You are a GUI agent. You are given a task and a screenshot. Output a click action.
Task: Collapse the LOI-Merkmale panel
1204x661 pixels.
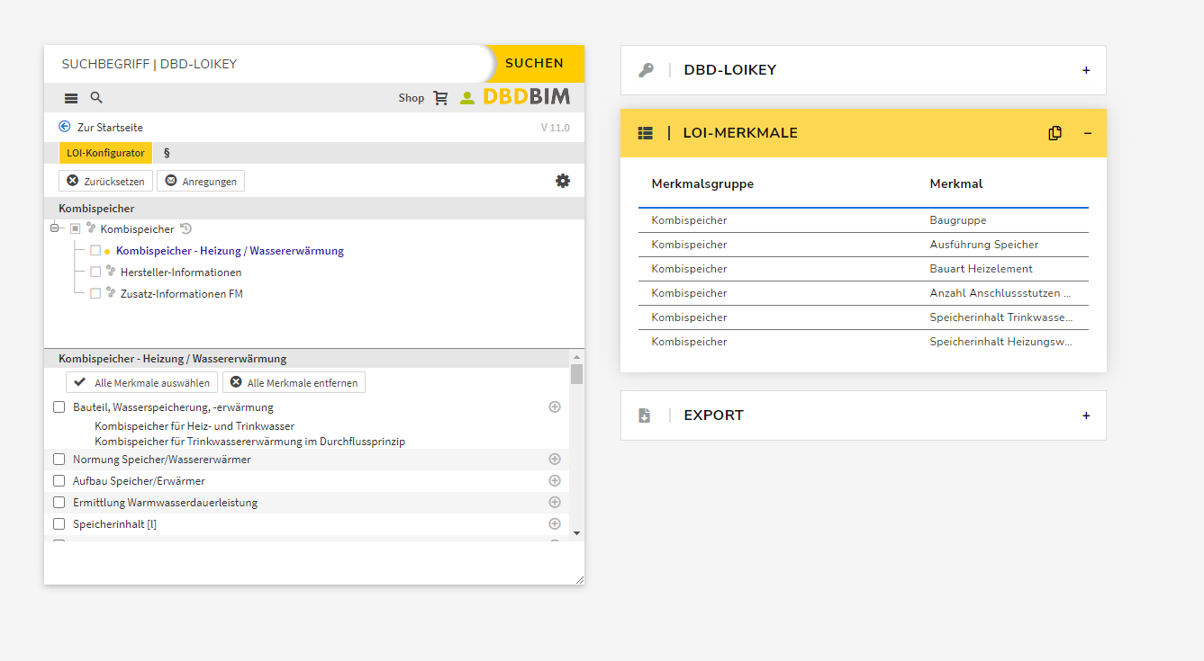1088,133
